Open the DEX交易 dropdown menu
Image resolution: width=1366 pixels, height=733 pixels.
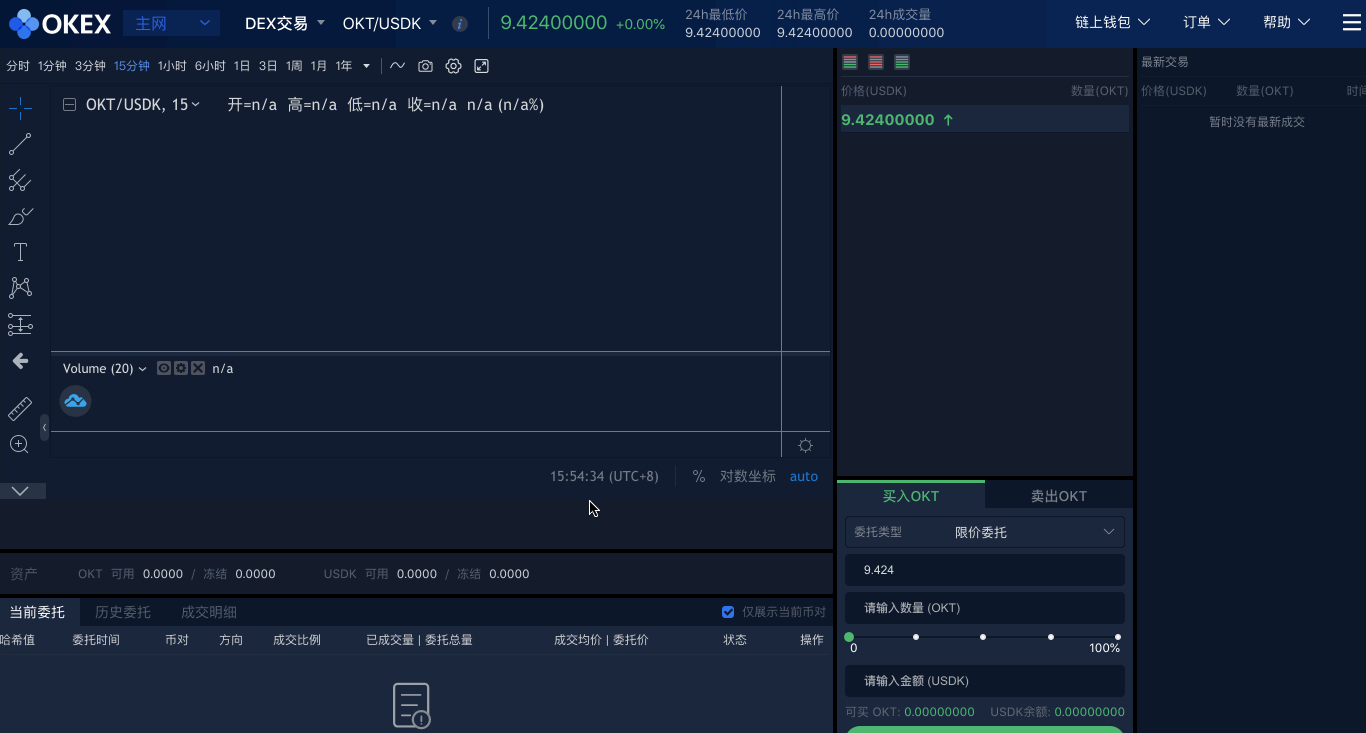(x=285, y=23)
